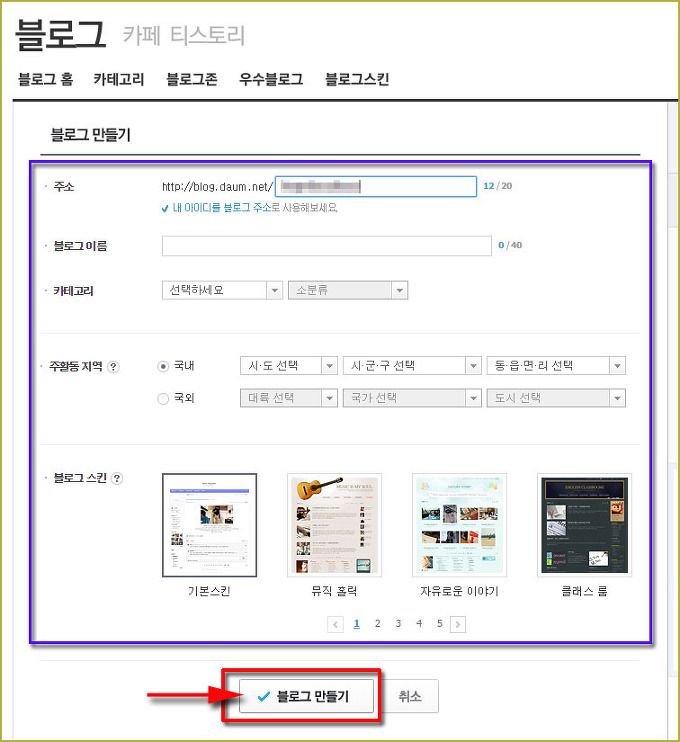The height and width of the screenshot is (742, 680).
Task: Open the 대륙 선택 dropdown
Action: 289,398
